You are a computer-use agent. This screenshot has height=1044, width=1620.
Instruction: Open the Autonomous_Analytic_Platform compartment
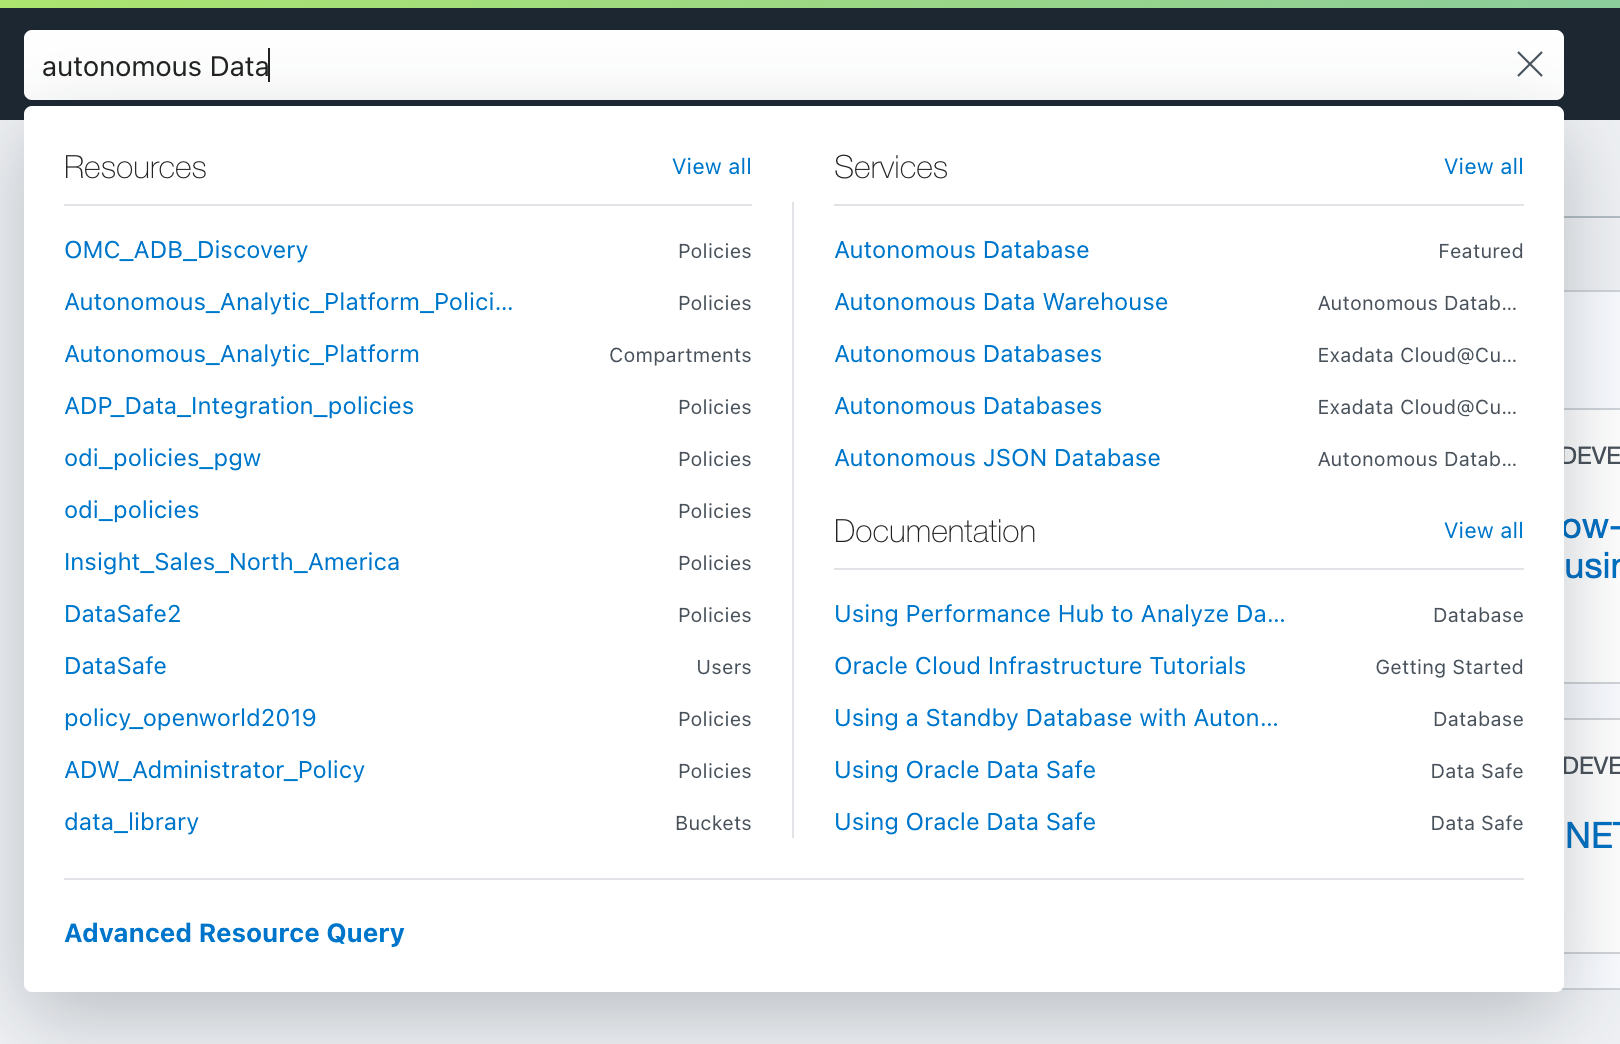tap(242, 354)
